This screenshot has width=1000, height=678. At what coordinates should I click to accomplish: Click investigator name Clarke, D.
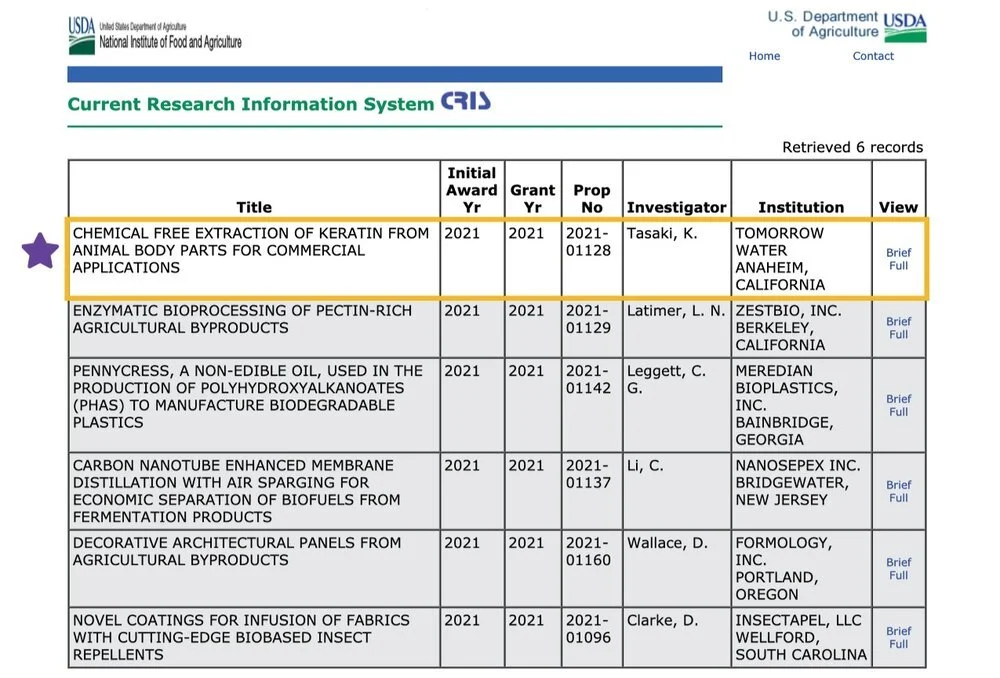(x=663, y=620)
